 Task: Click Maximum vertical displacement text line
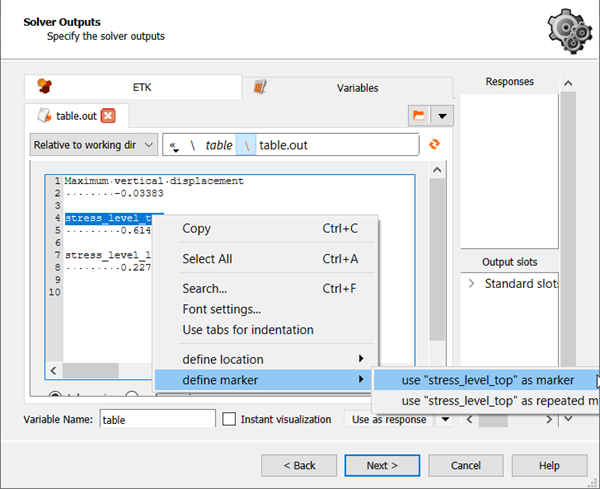point(154,181)
